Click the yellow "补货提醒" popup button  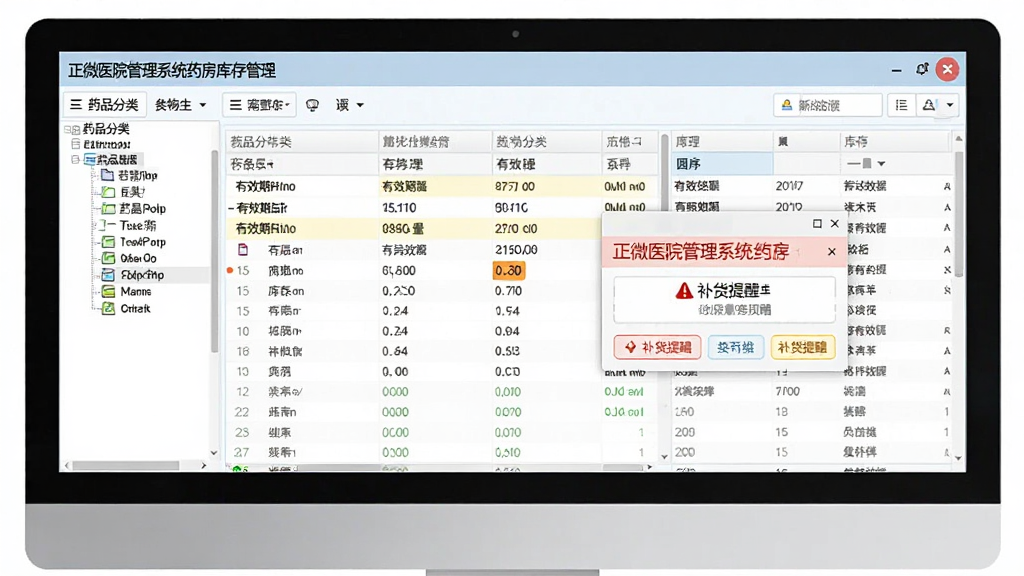pos(803,347)
